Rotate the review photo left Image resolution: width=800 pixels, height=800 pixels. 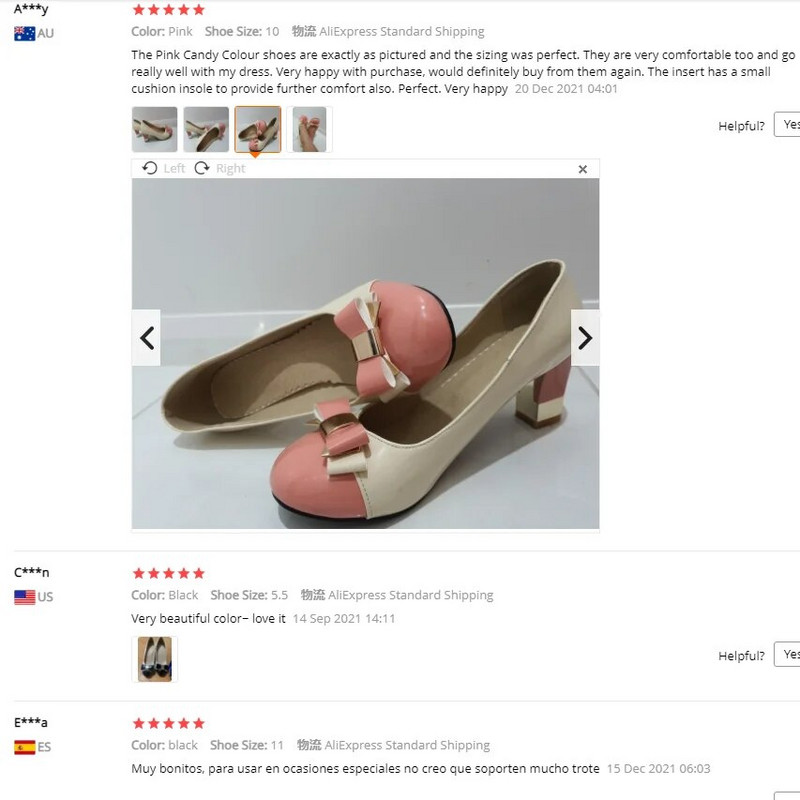tap(164, 168)
